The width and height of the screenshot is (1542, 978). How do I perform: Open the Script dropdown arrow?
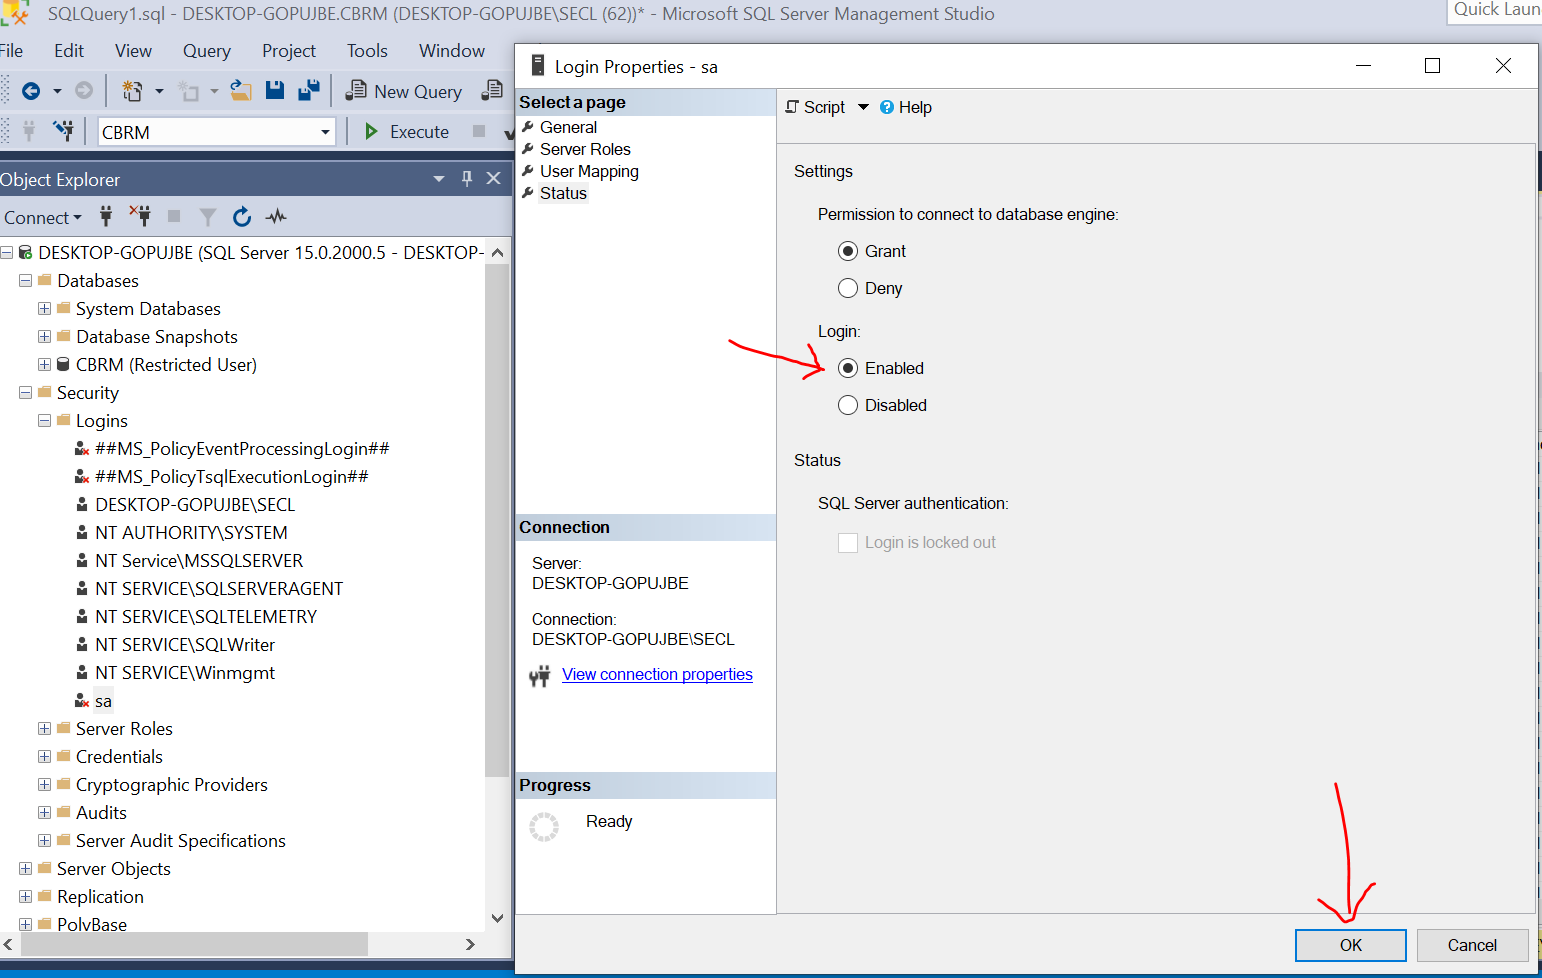pos(863,107)
